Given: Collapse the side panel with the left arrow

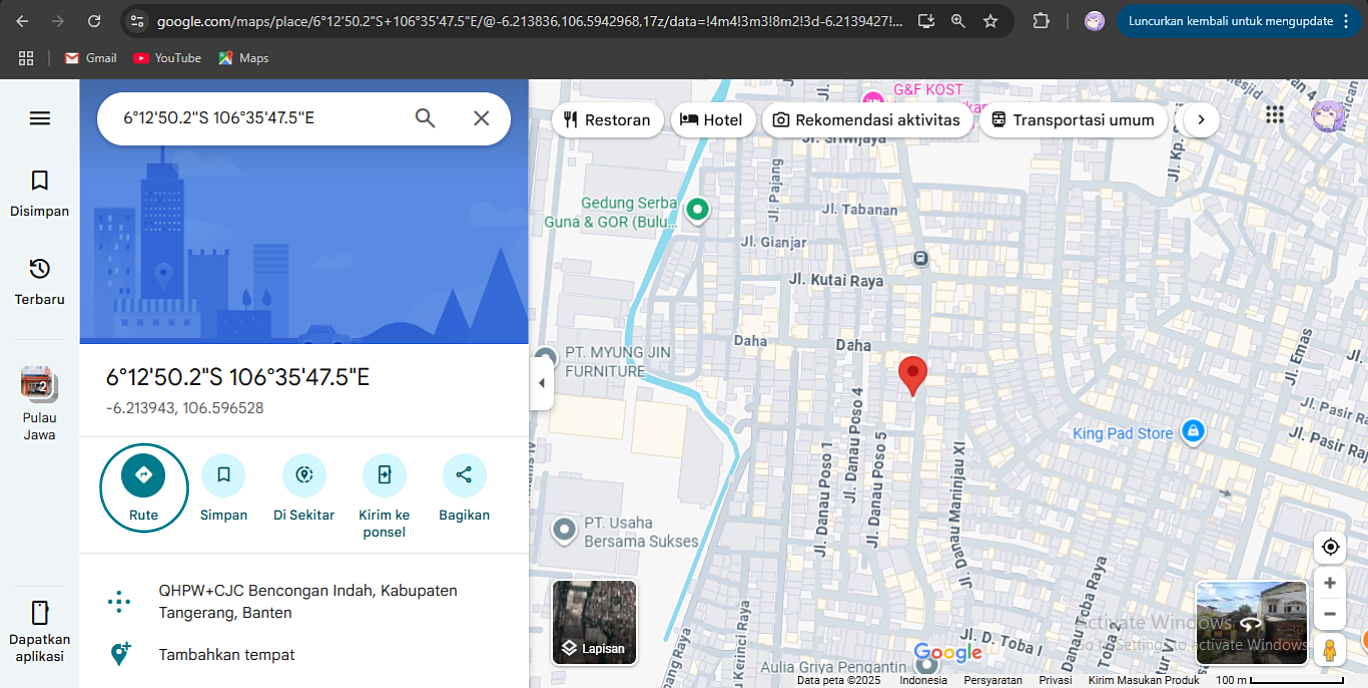Looking at the screenshot, I should tap(541, 381).
